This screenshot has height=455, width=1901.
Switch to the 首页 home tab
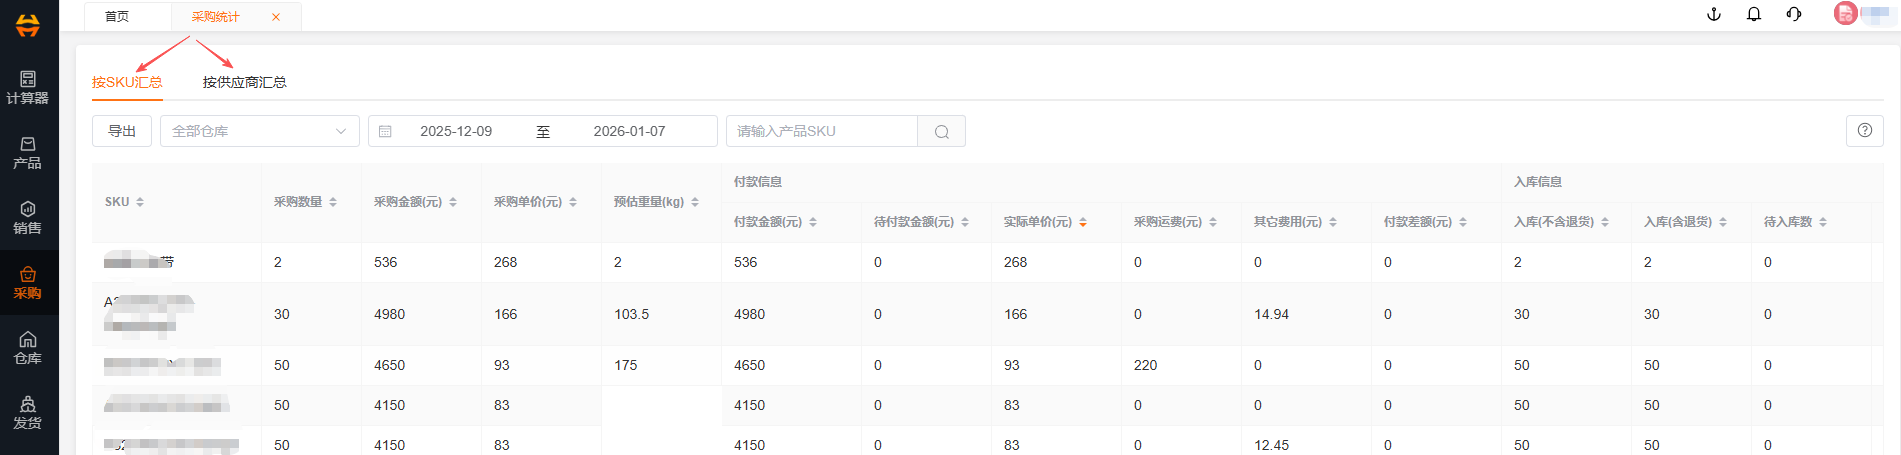click(x=117, y=17)
